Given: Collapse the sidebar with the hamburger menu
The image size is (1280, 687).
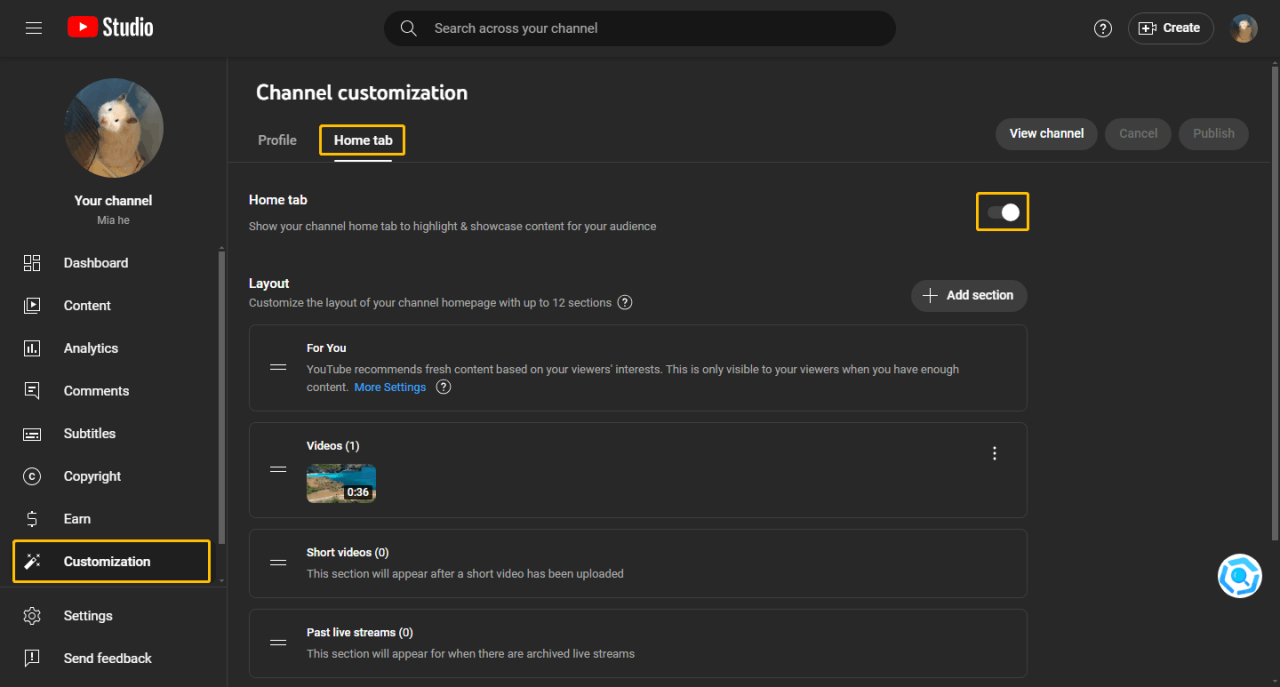Looking at the screenshot, I should (x=33, y=27).
